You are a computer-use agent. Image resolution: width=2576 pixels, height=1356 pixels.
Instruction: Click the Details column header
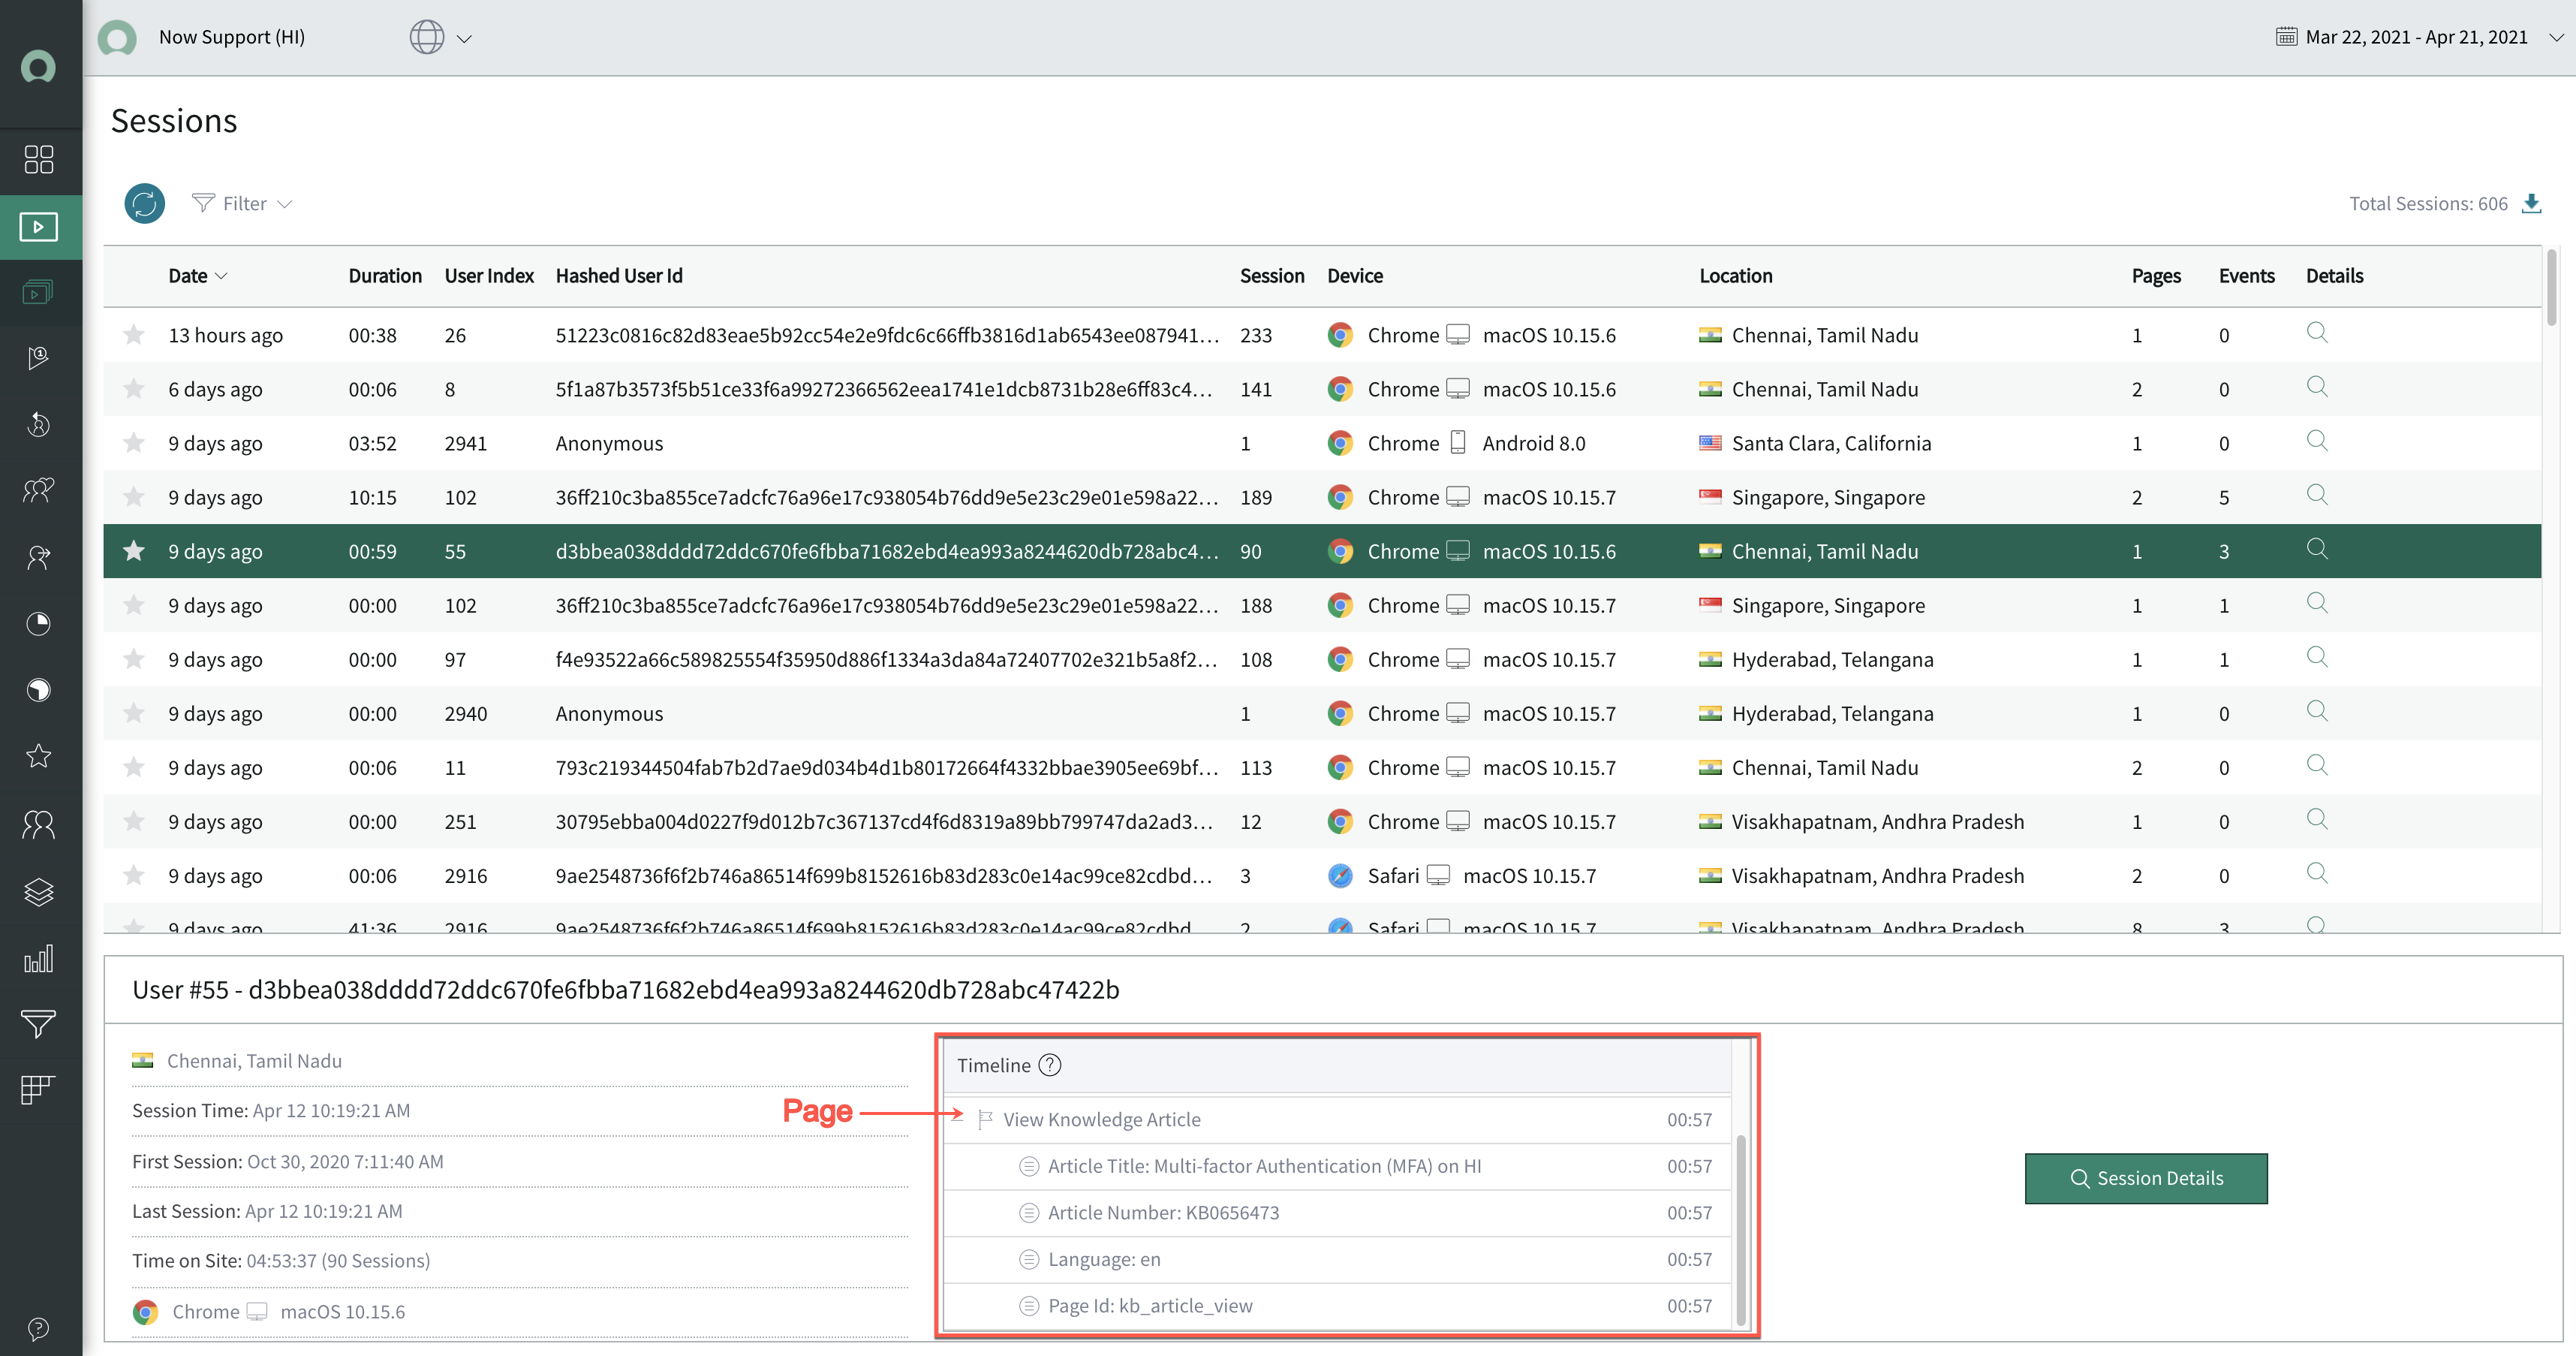tap(2334, 276)
